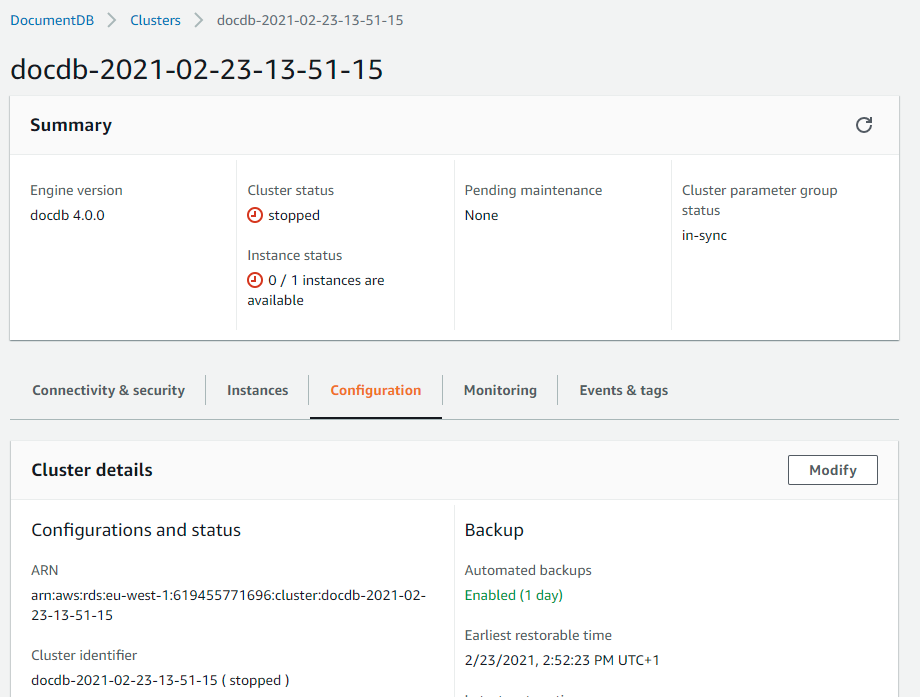Click the 'Earliest restorable time' label
Screen dimensions: 920x697
(x=538, y=635)
